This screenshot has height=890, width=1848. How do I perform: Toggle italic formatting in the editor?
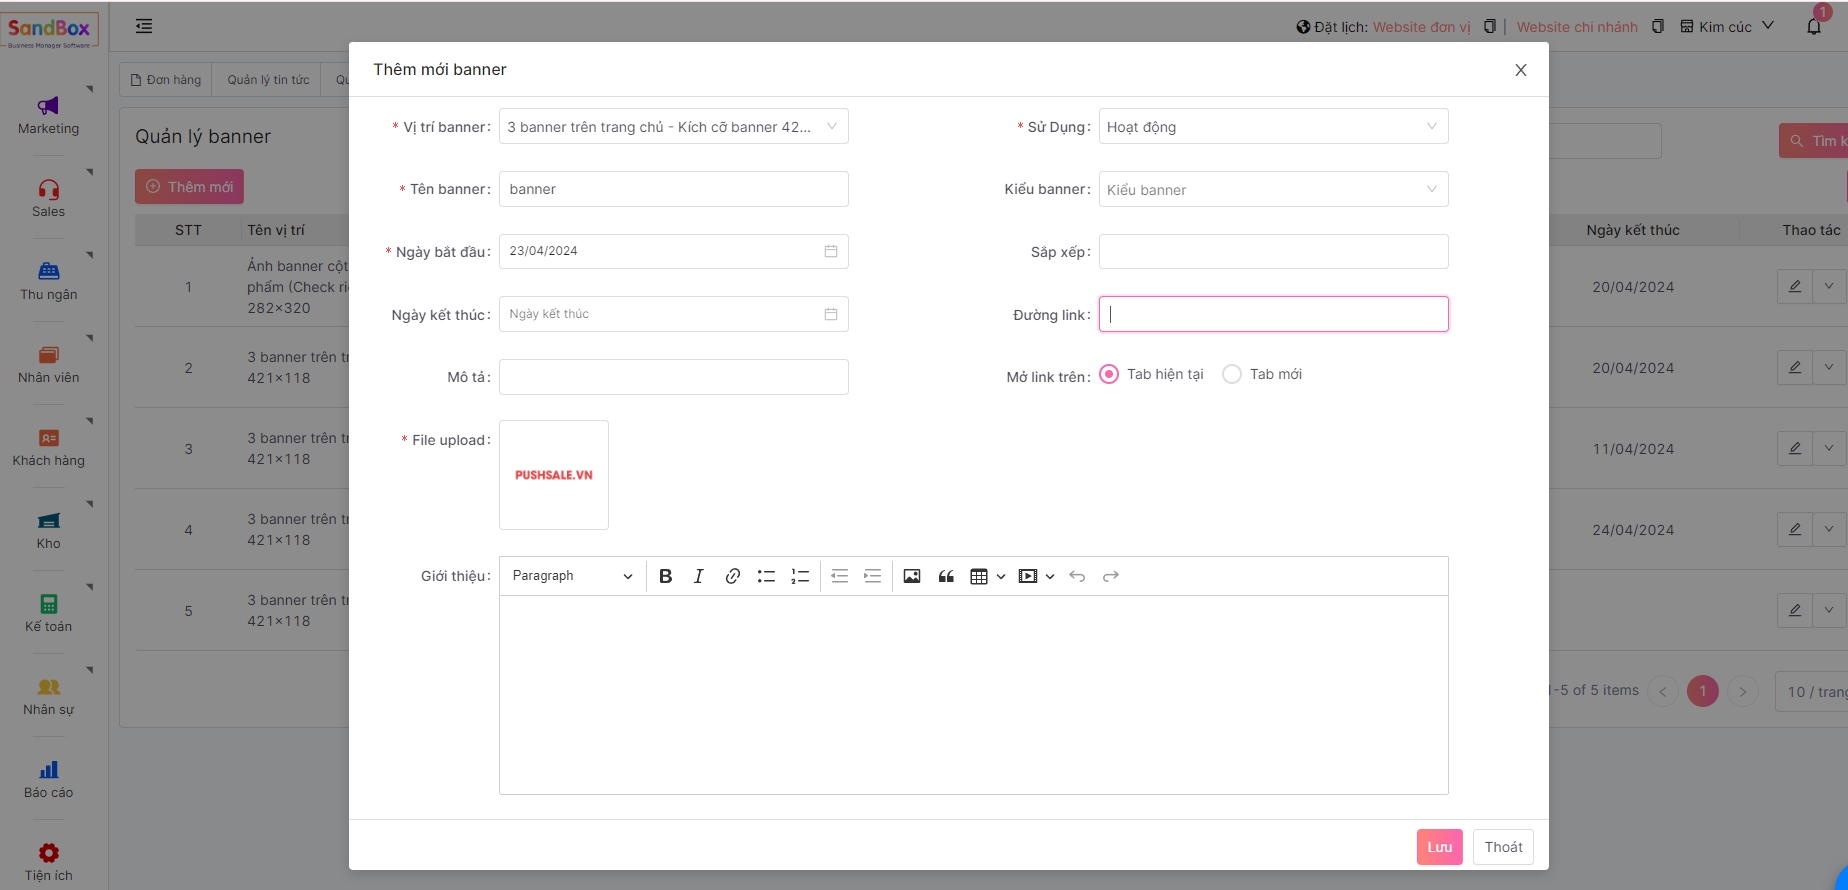point(699,576)
